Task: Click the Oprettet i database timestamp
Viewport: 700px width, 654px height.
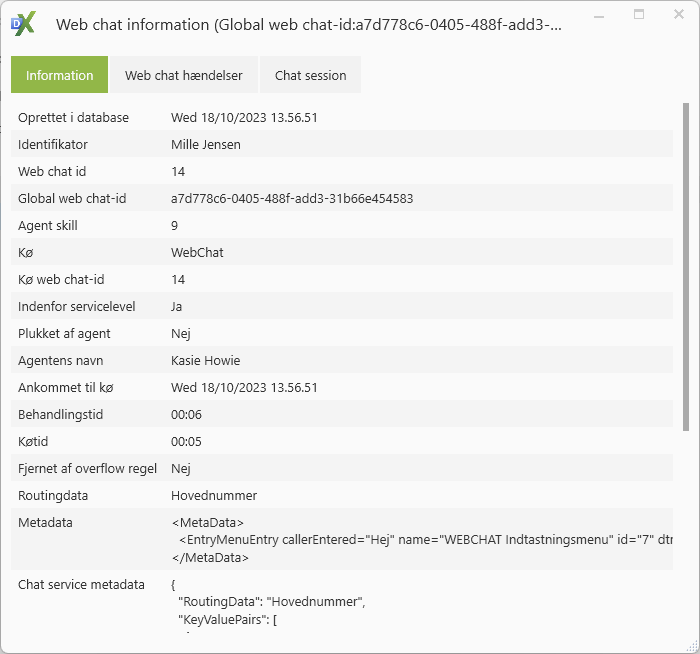Action: pyautogui.click(x=244, y=118)
